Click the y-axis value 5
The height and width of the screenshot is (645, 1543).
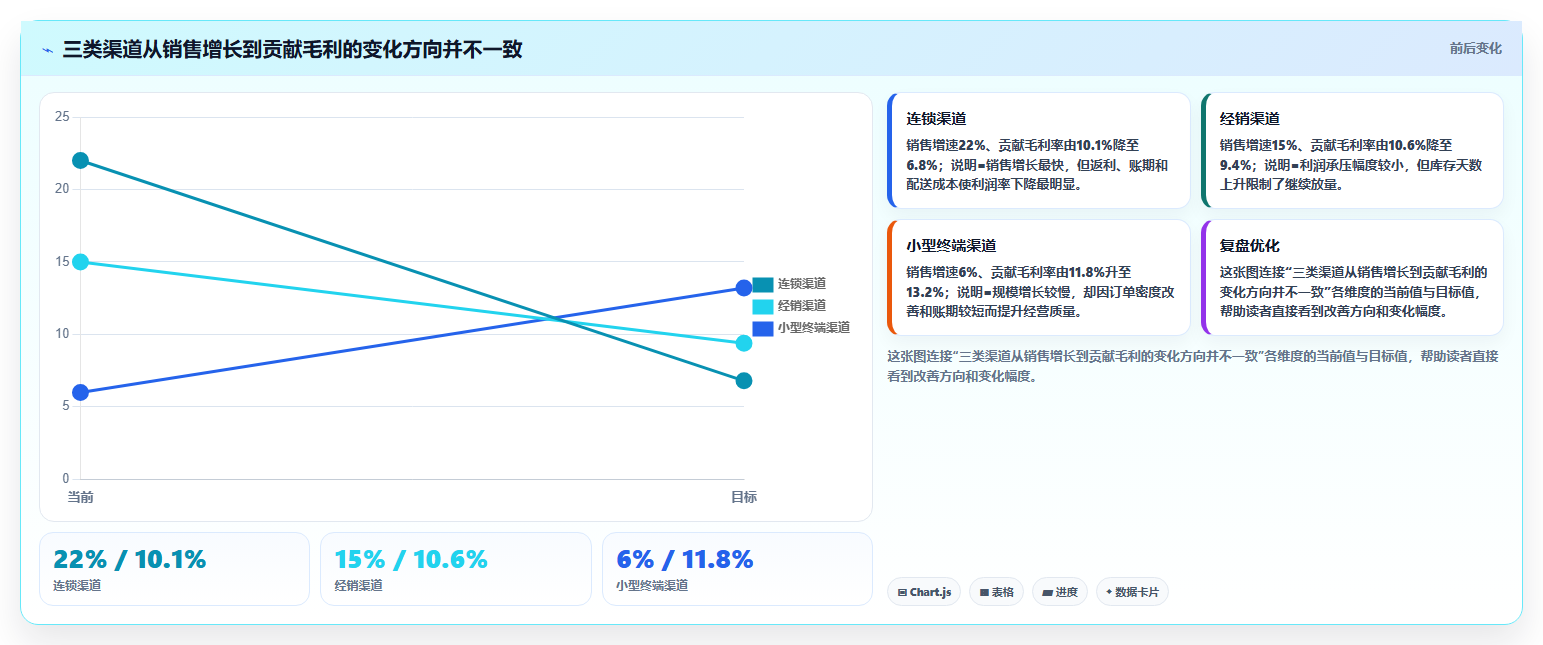[x=66, y=406]
